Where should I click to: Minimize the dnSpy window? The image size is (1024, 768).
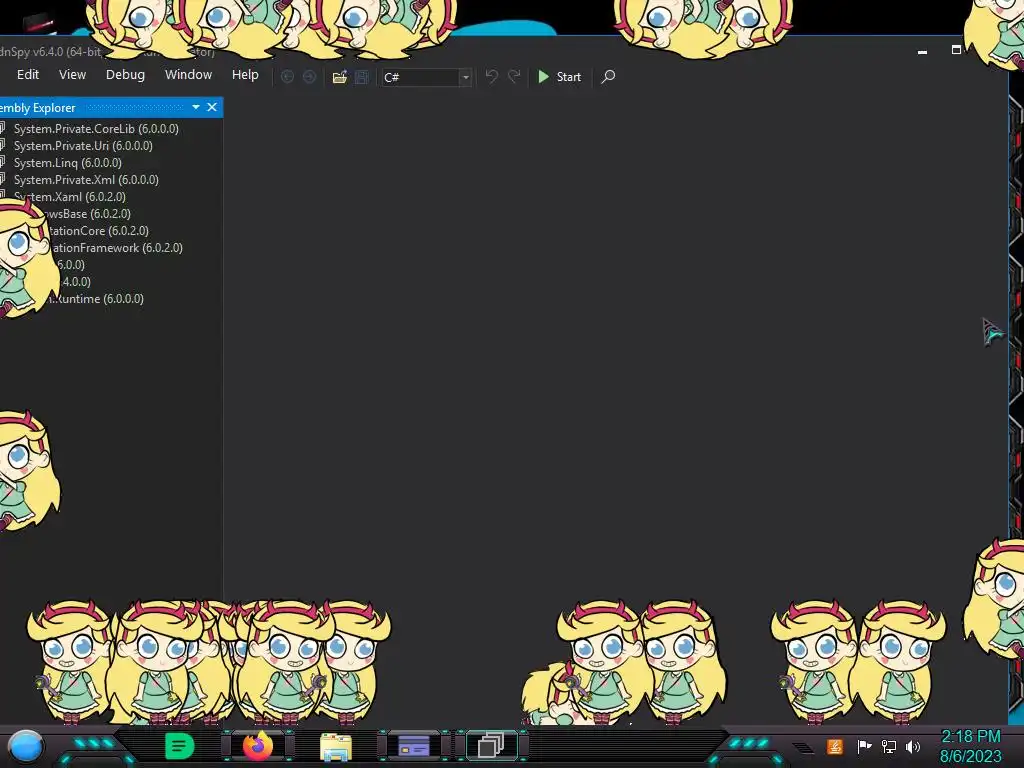tap(922, 51)
